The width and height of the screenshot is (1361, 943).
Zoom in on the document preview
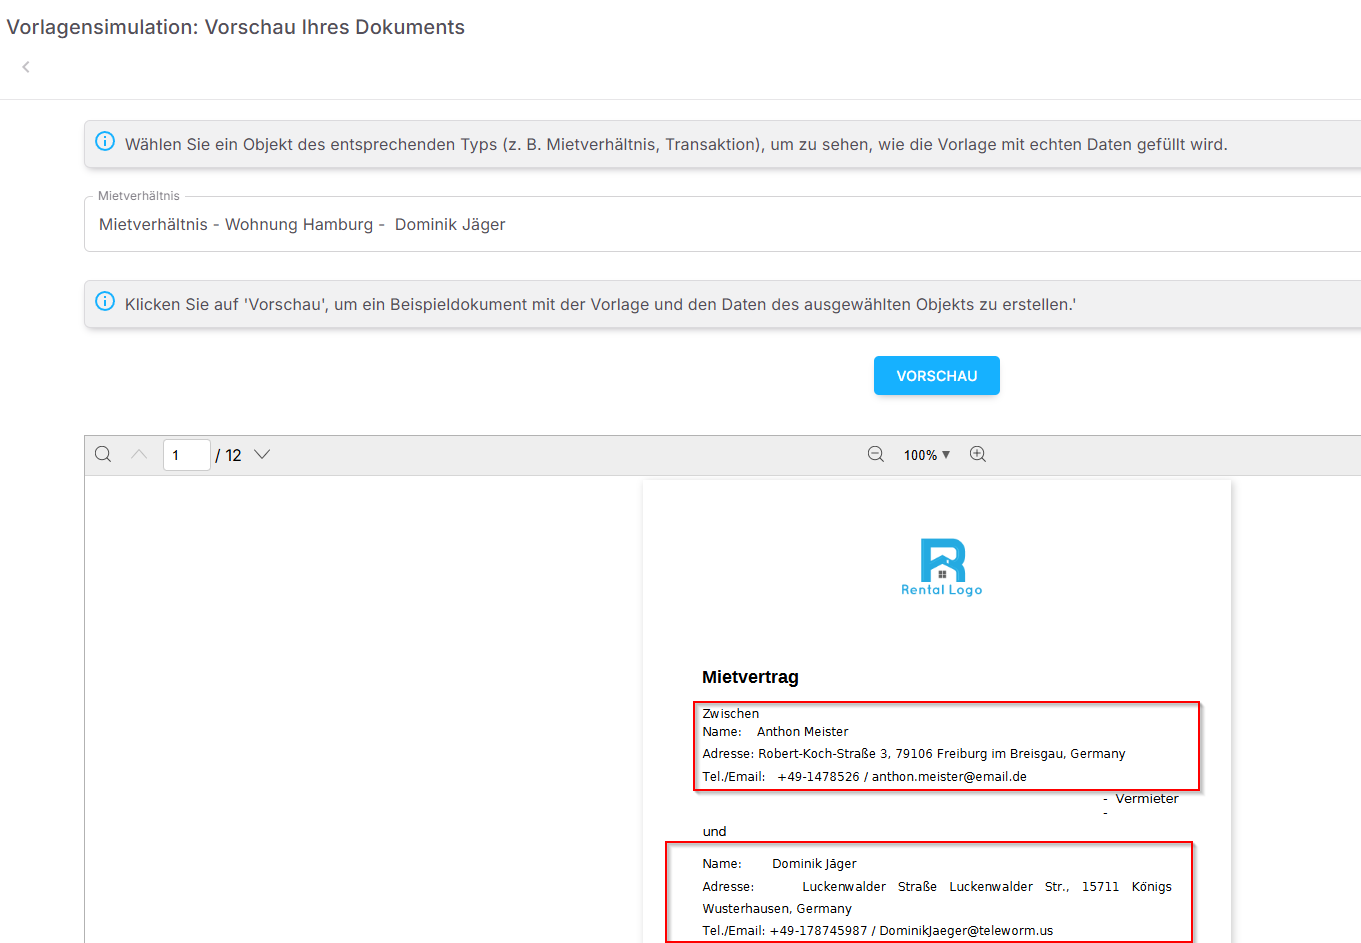pos(978,455)
